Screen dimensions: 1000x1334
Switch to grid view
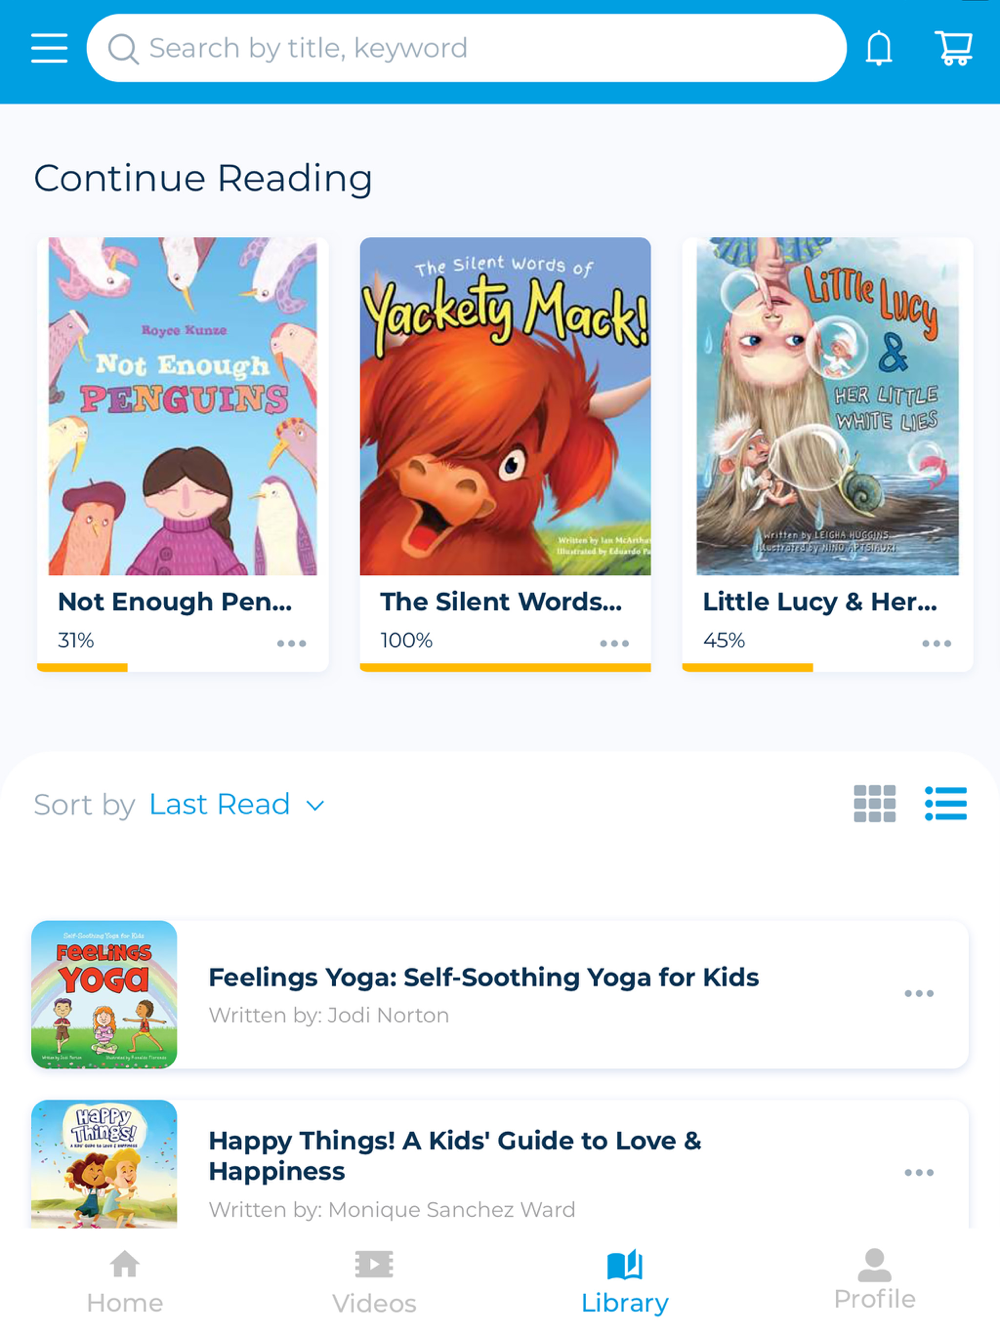tap(875, 804)
